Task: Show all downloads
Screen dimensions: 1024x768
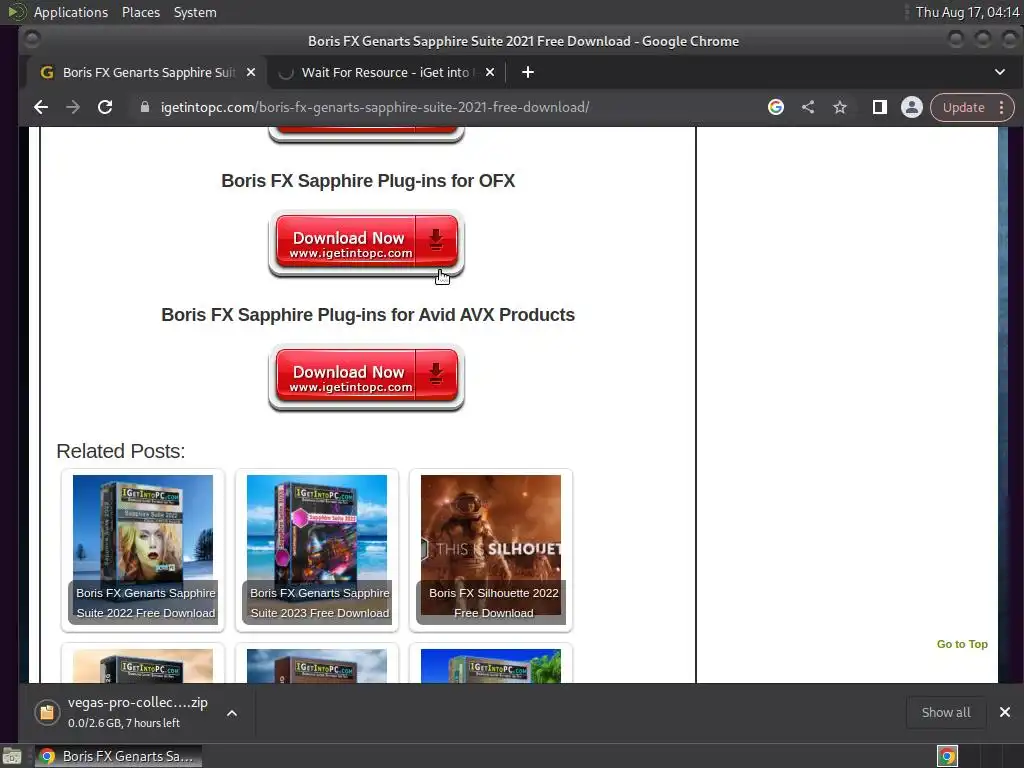Action: [x=946, y=712]
